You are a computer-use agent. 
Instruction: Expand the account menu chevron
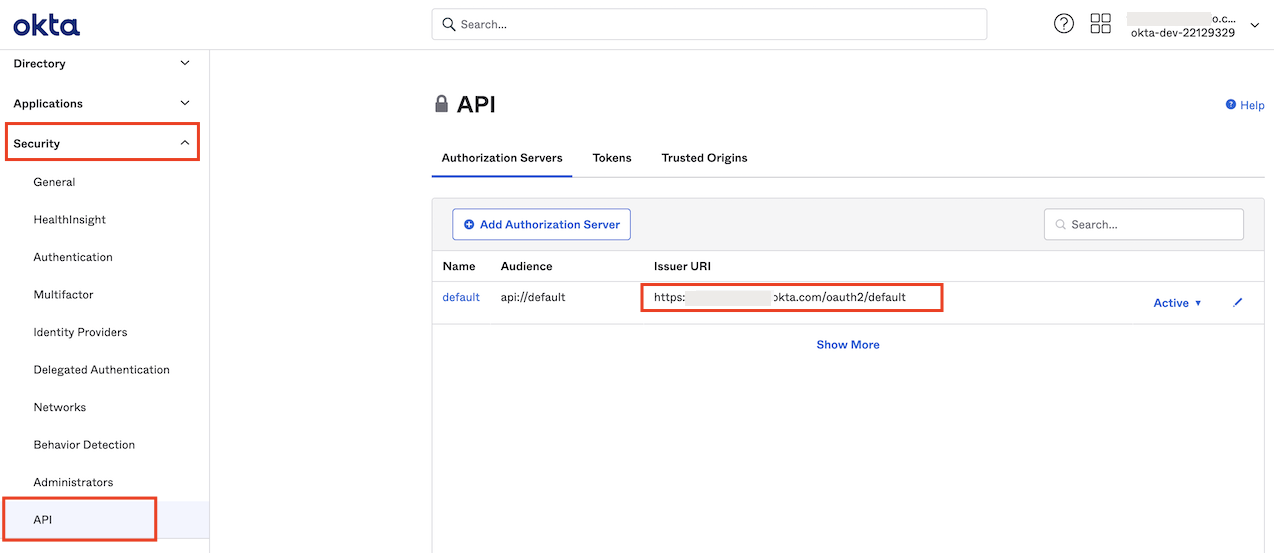tap(1255, 26)
